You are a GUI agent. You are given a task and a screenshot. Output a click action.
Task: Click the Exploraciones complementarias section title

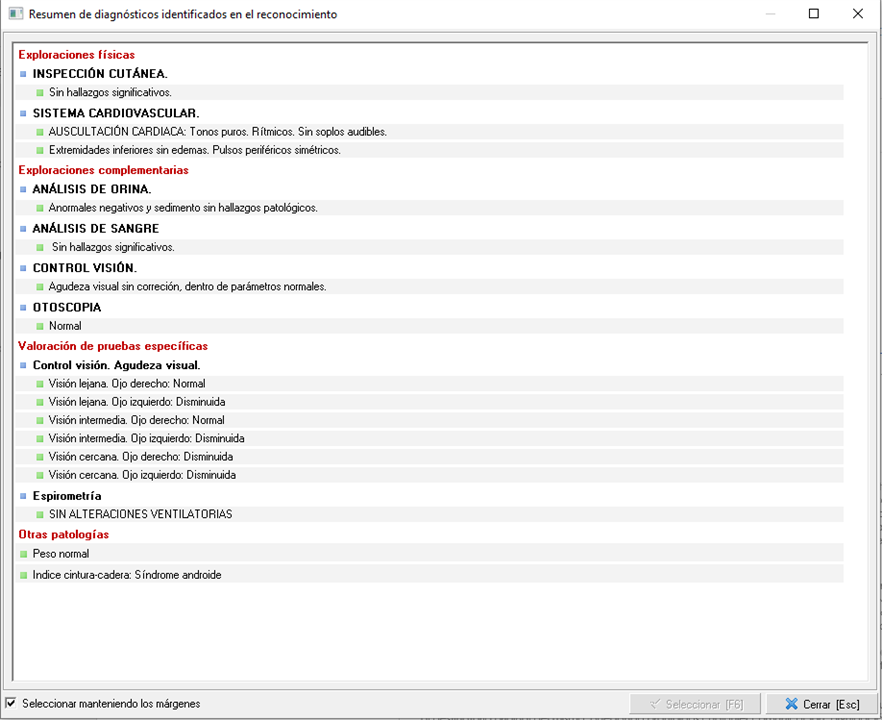click(103, 170)
